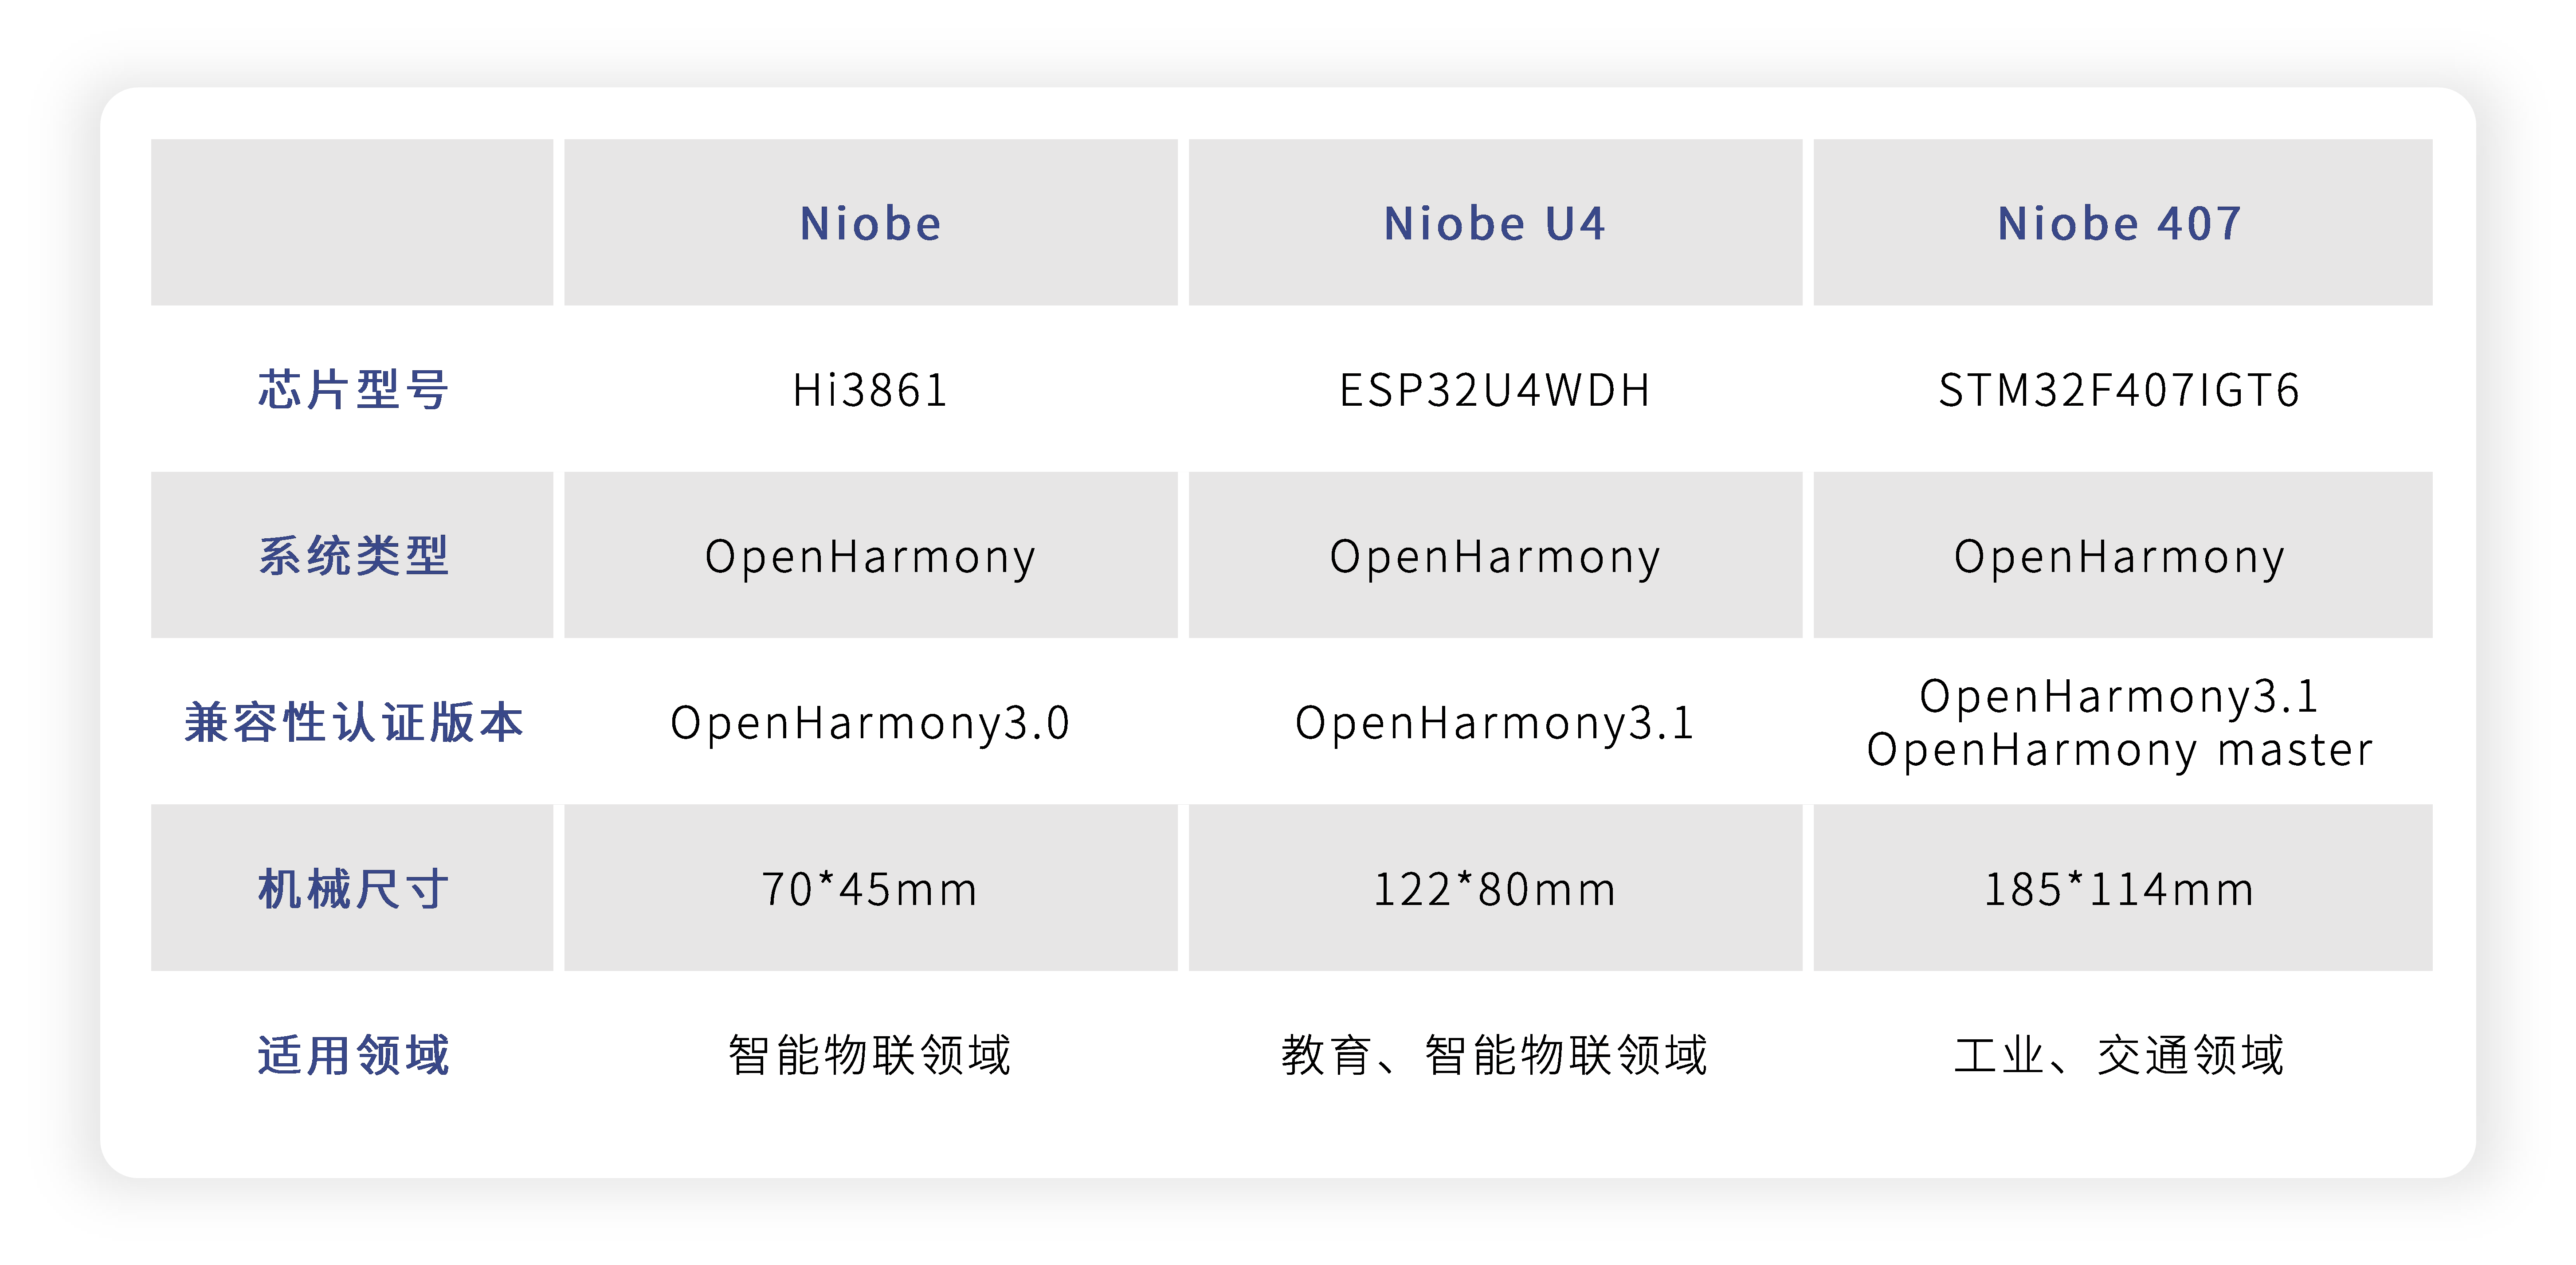Click the Niobe 407 column header

[2122, 222]
